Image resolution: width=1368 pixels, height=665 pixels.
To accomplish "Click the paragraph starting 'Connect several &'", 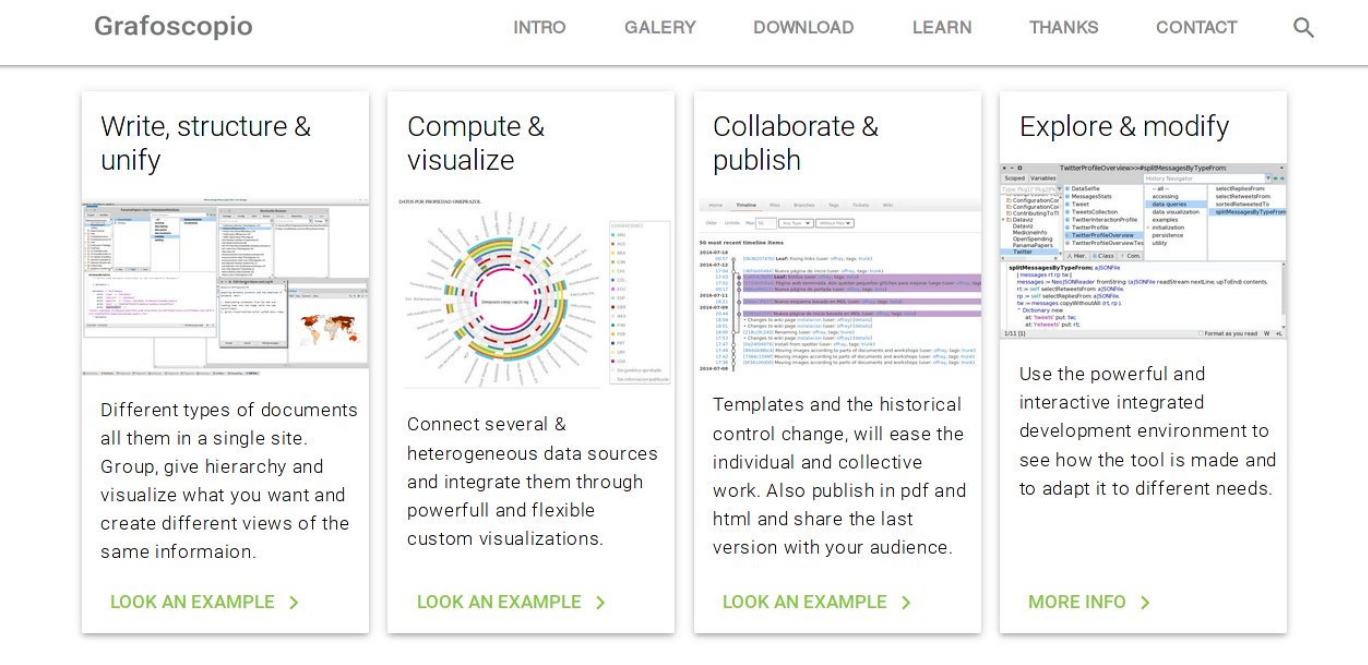I will click(x=532, y=481).
